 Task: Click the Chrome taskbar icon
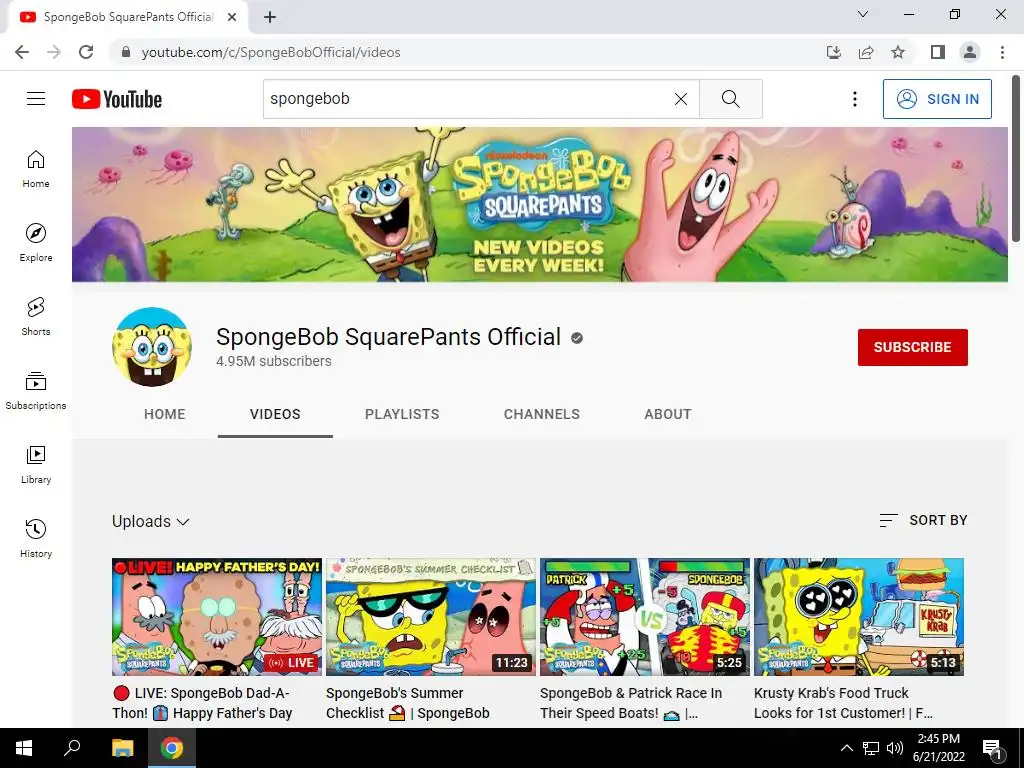click(172, 748)
